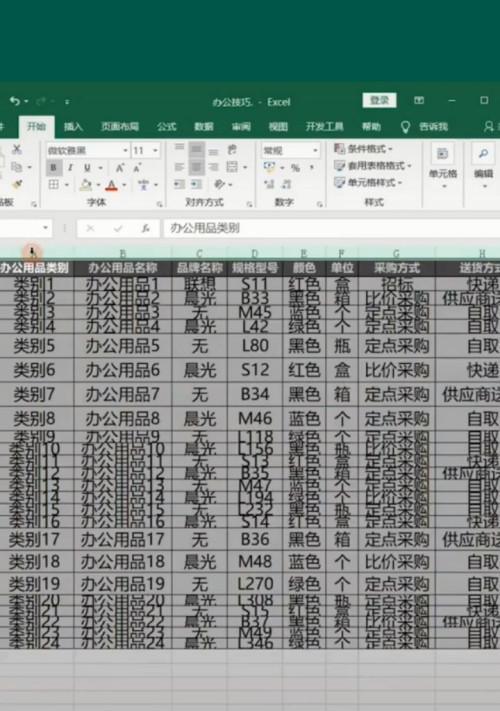The height and width of the screenshot is (711, 500).
Task: Apply the Fill Color paint bucket
Action: point(86,185)
